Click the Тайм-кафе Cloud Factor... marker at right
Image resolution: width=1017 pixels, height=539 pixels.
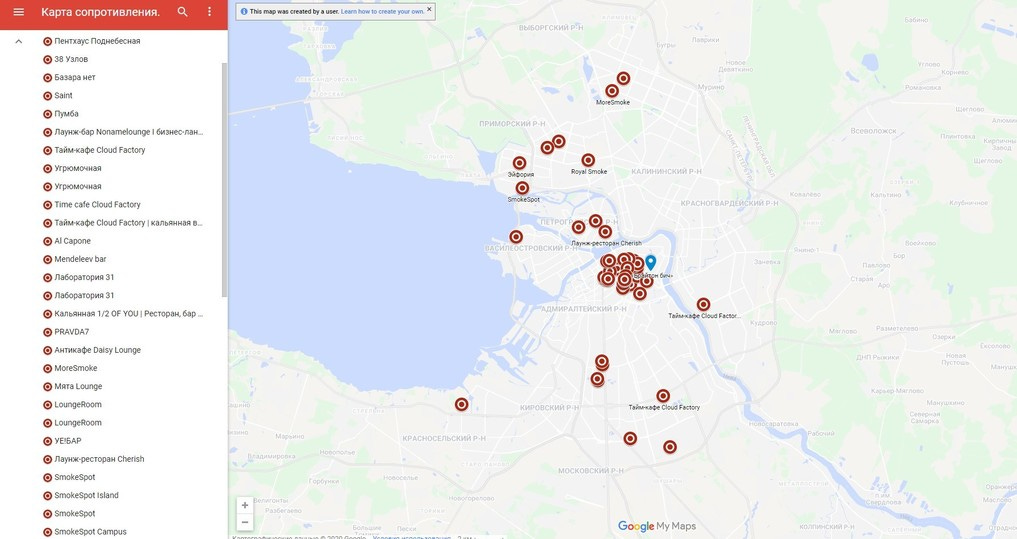click(703, 304)
